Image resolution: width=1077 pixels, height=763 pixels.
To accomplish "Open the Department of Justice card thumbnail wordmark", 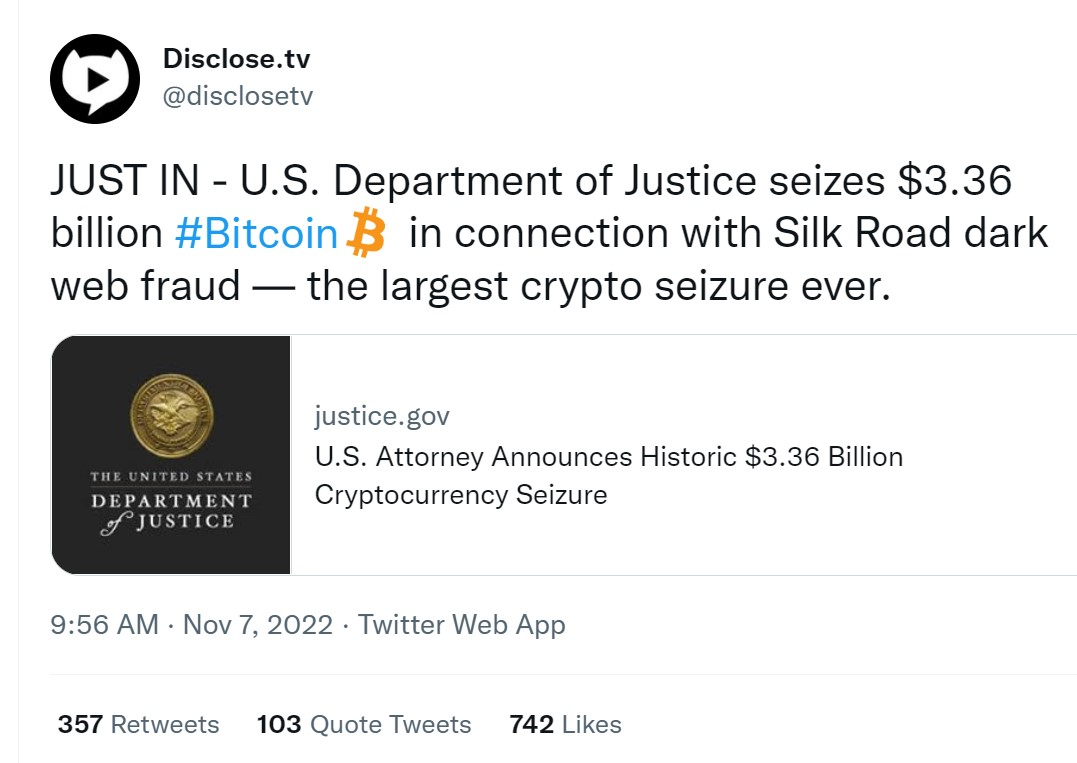I will [171, 502].
